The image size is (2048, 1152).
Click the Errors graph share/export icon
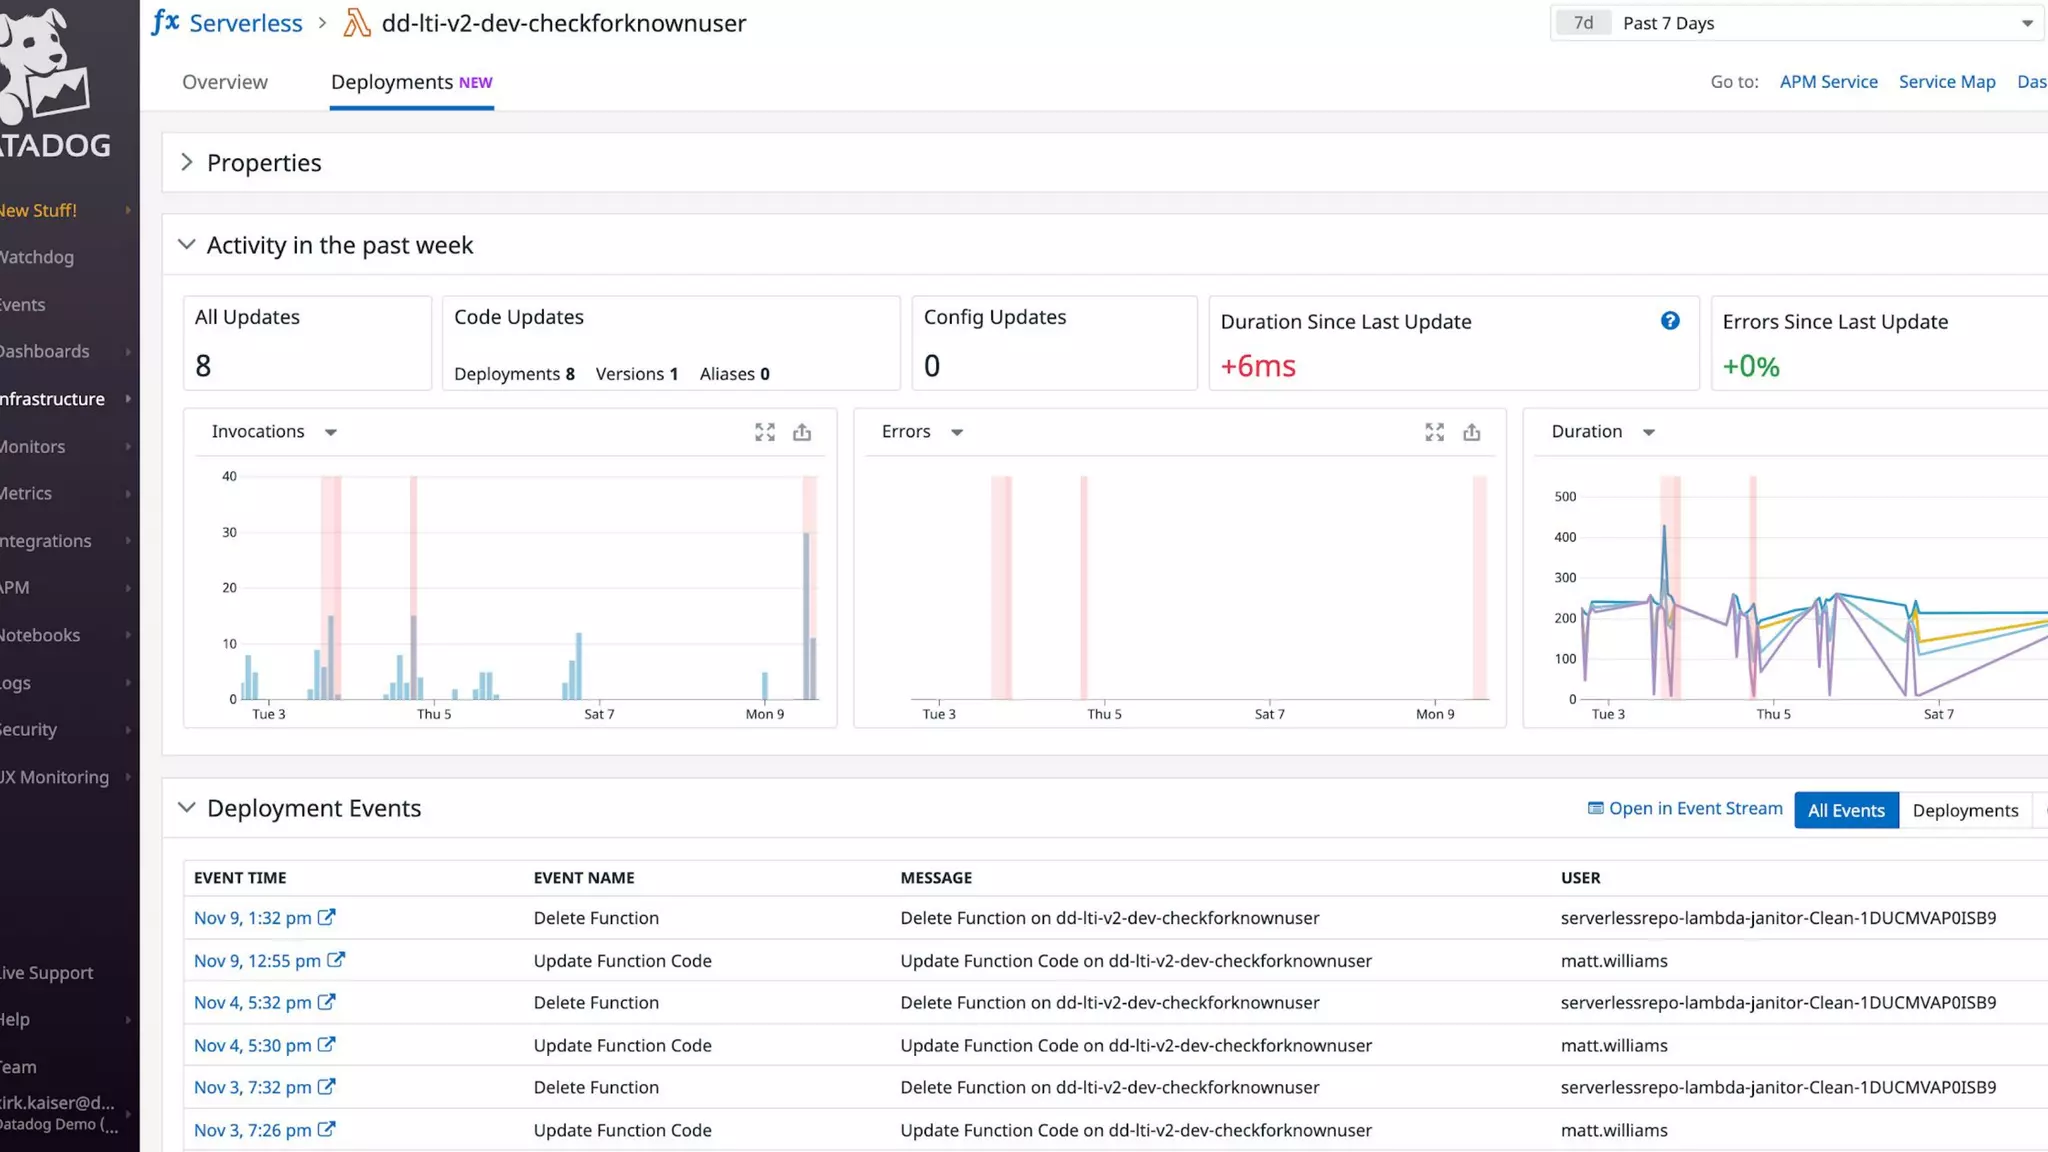point(1472,432)
